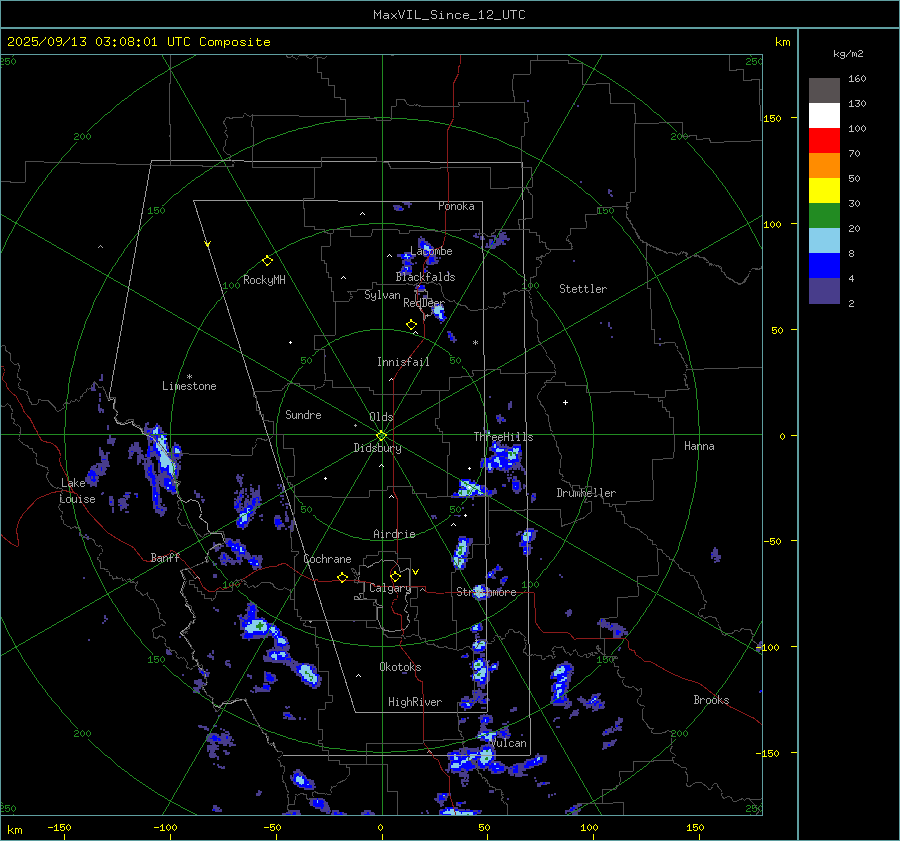Click the 0 tick label on the right axis
This screenshot has width=900, height=841.
point(782,436)
